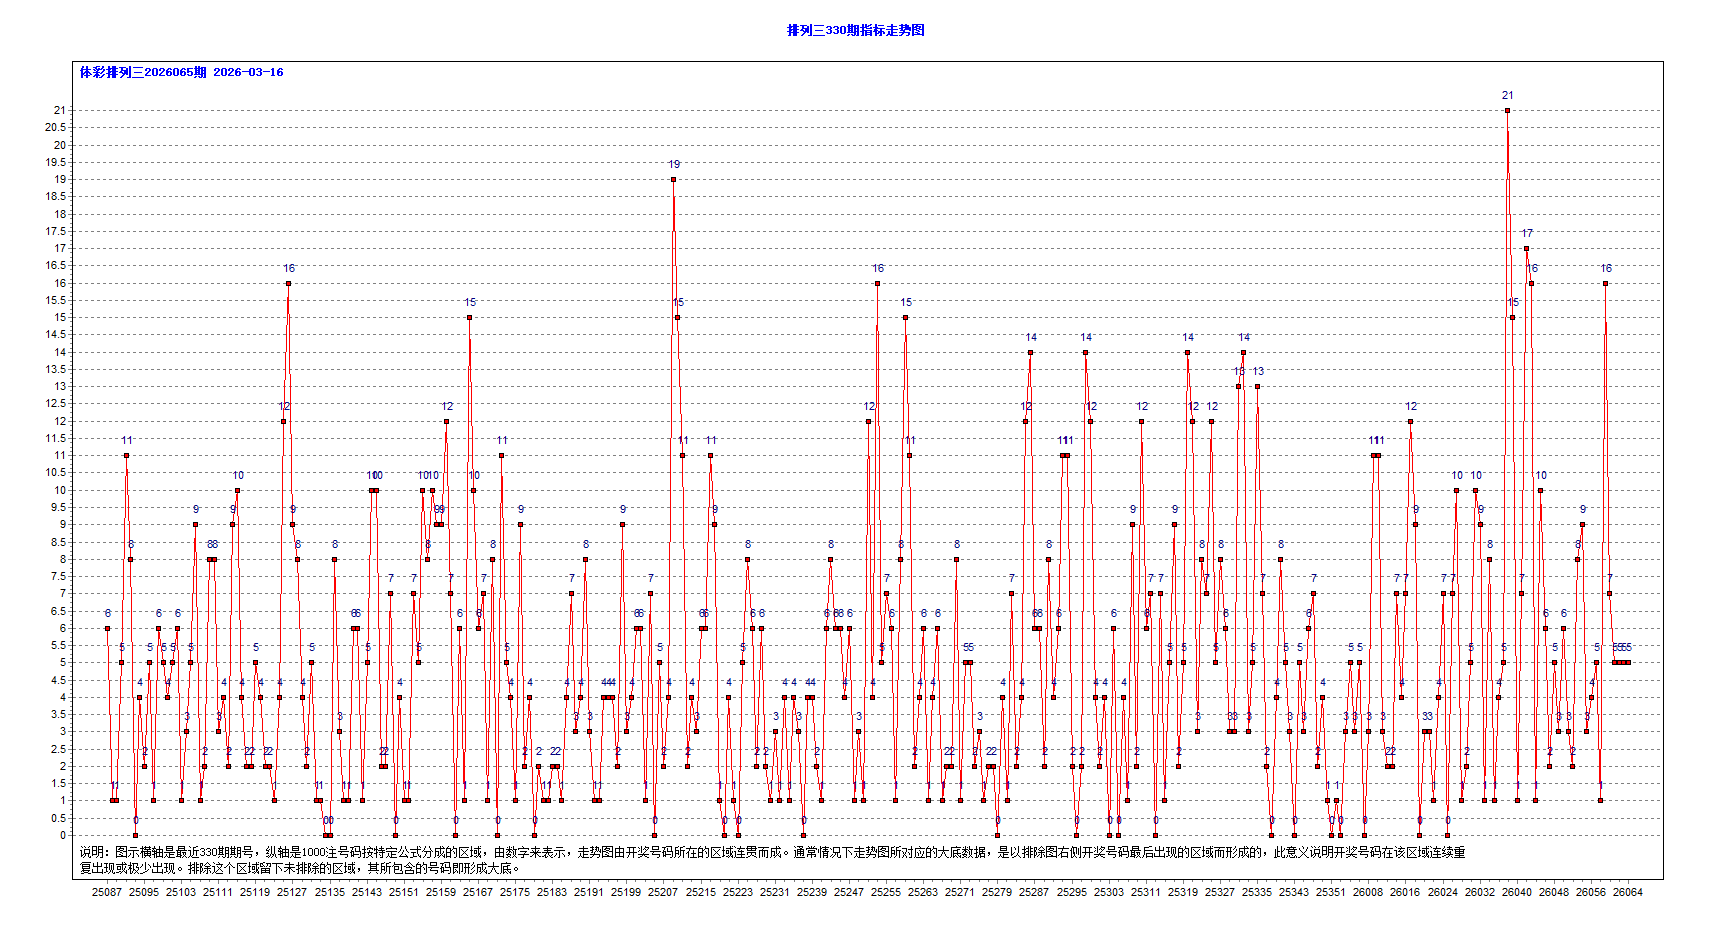Select the x-axis period label 25255

pyautogui.click(x=886, y=892)
